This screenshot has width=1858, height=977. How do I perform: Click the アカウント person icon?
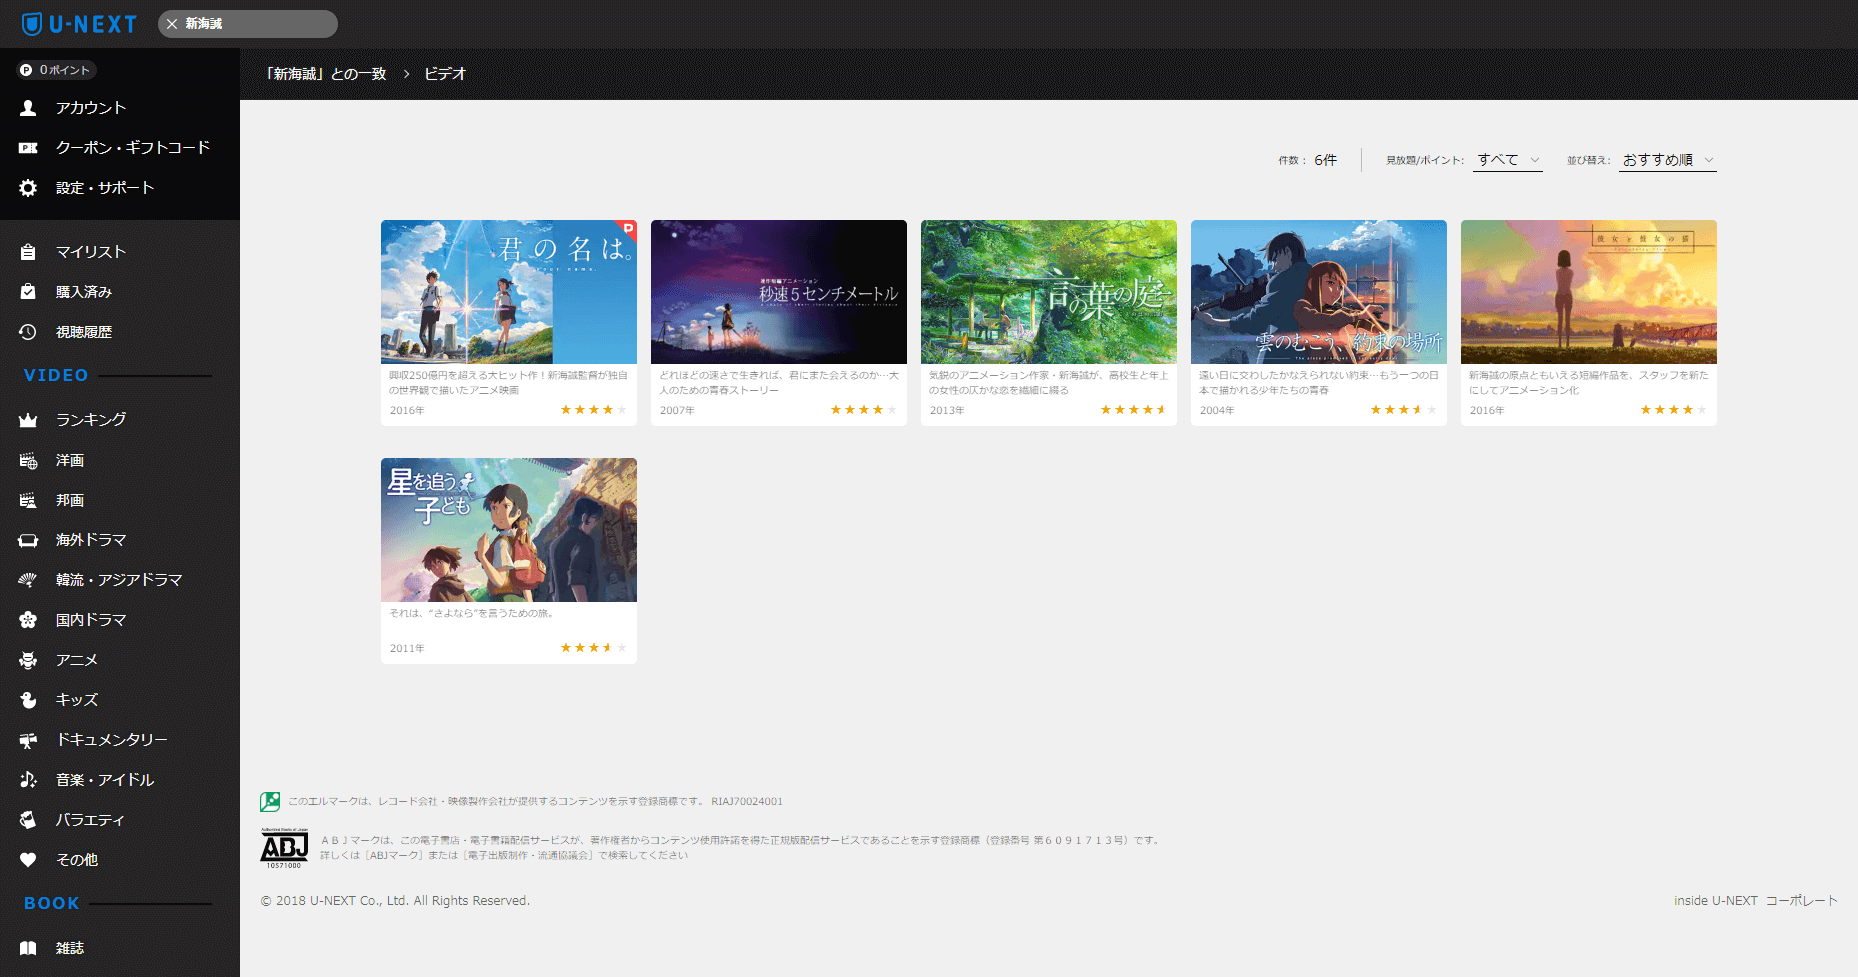pos(28,108)
